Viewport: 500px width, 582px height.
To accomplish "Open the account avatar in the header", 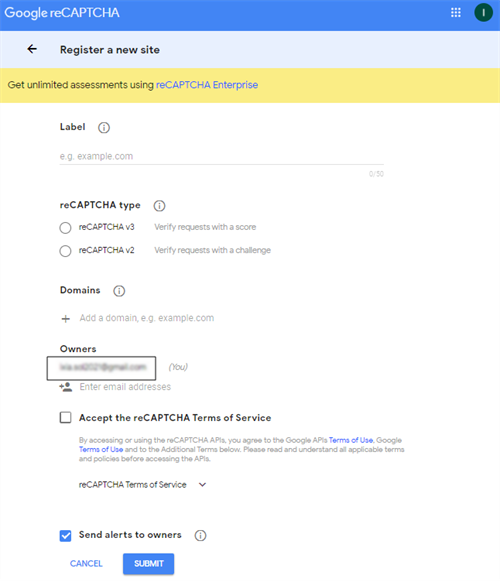I will click(x=483, y=13).
